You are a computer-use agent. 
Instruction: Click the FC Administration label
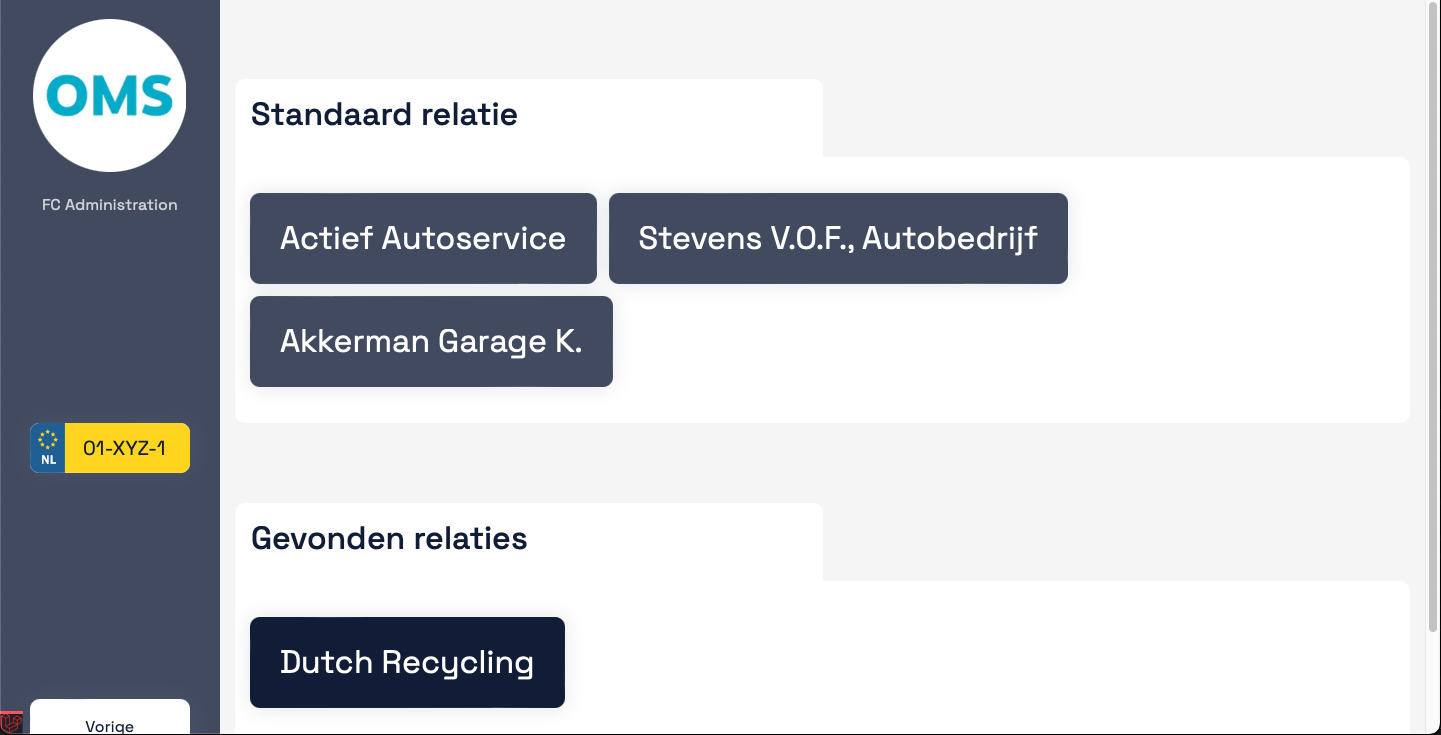click(110, 205)
